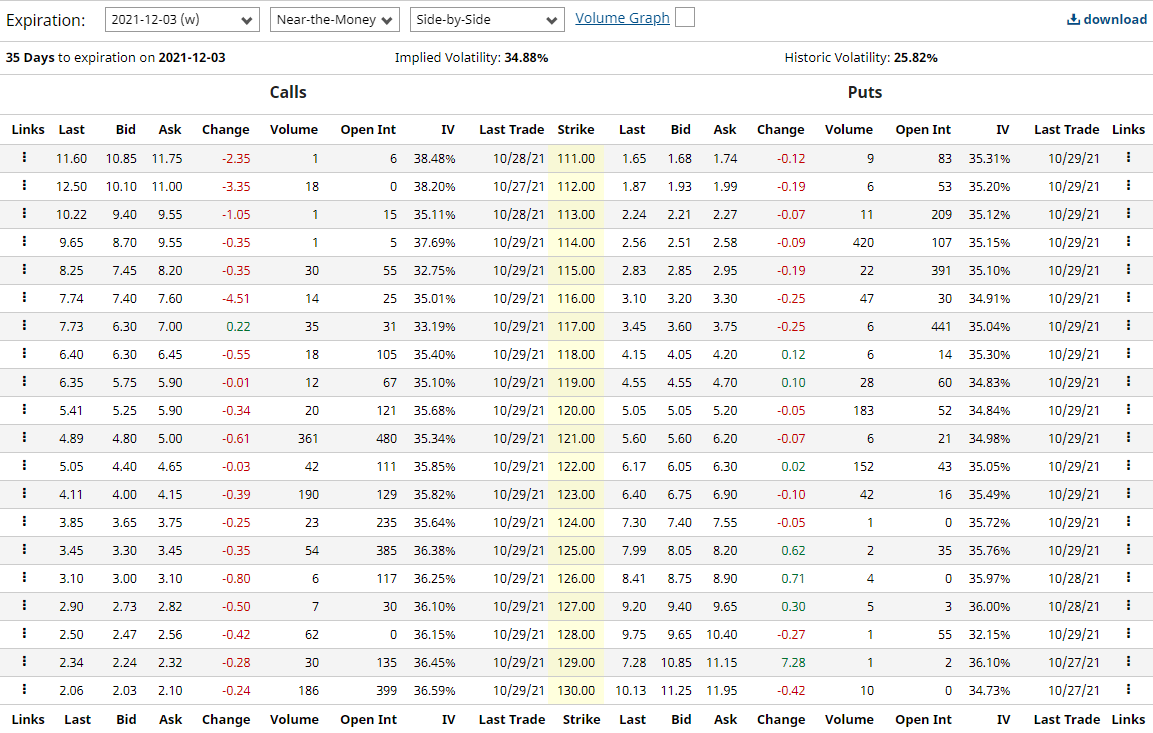Open the Expiration date dropdown
This screenshot has height=733, width=1153.
tap(181, 18)
